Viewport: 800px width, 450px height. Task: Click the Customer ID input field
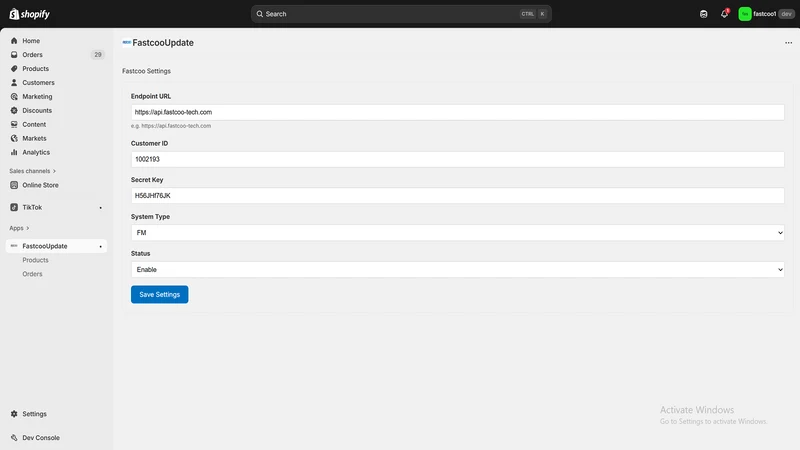pyautogui.click(x=458, y=159)
